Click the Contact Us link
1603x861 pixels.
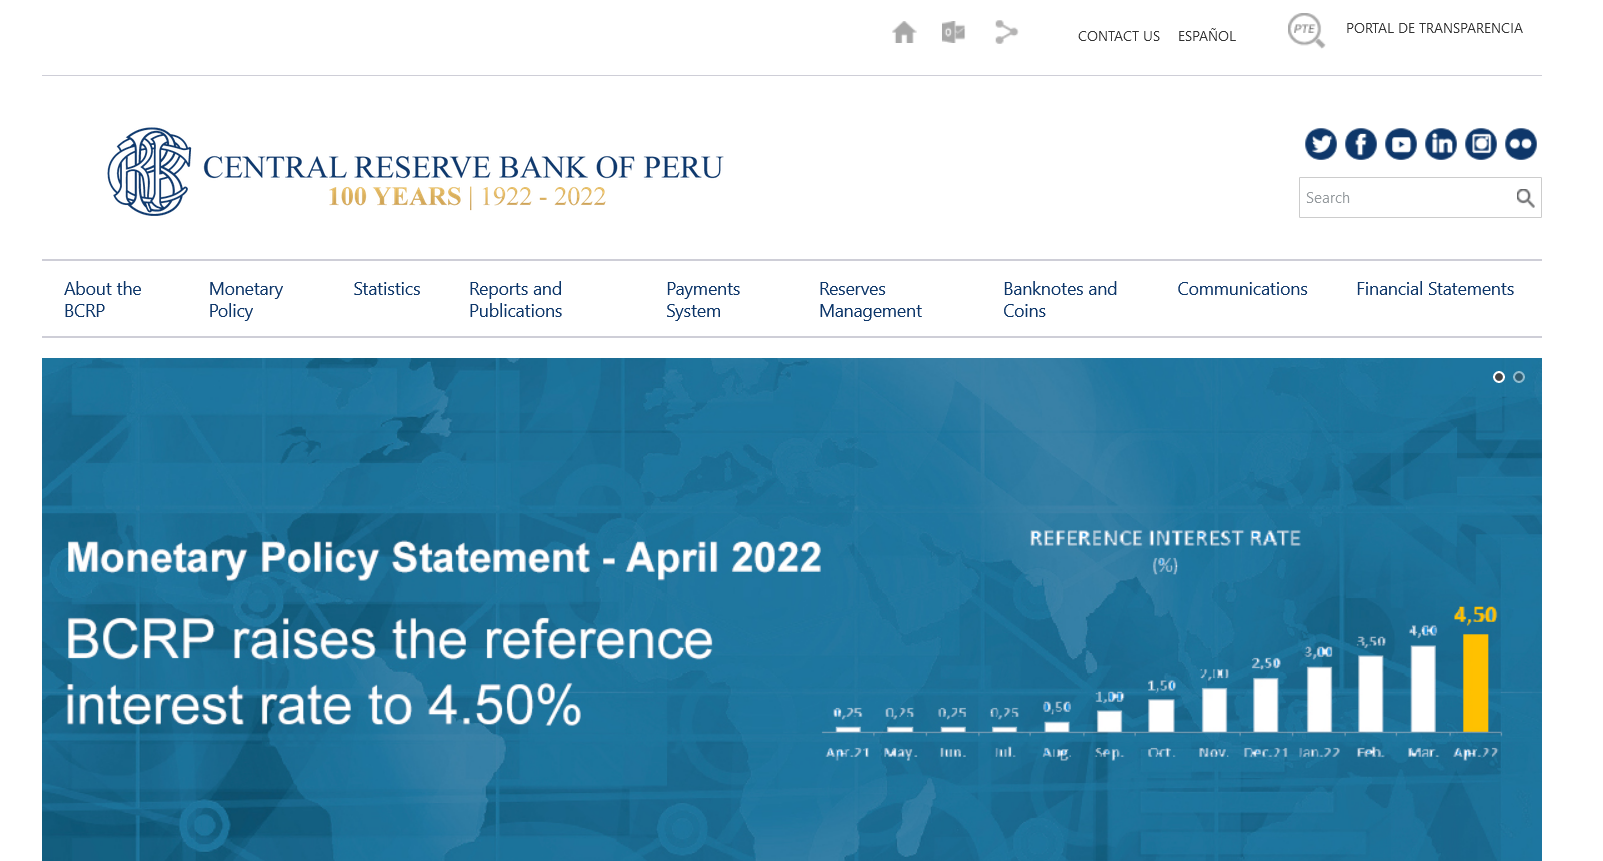pyautogui.click(x=1118, y=36)
